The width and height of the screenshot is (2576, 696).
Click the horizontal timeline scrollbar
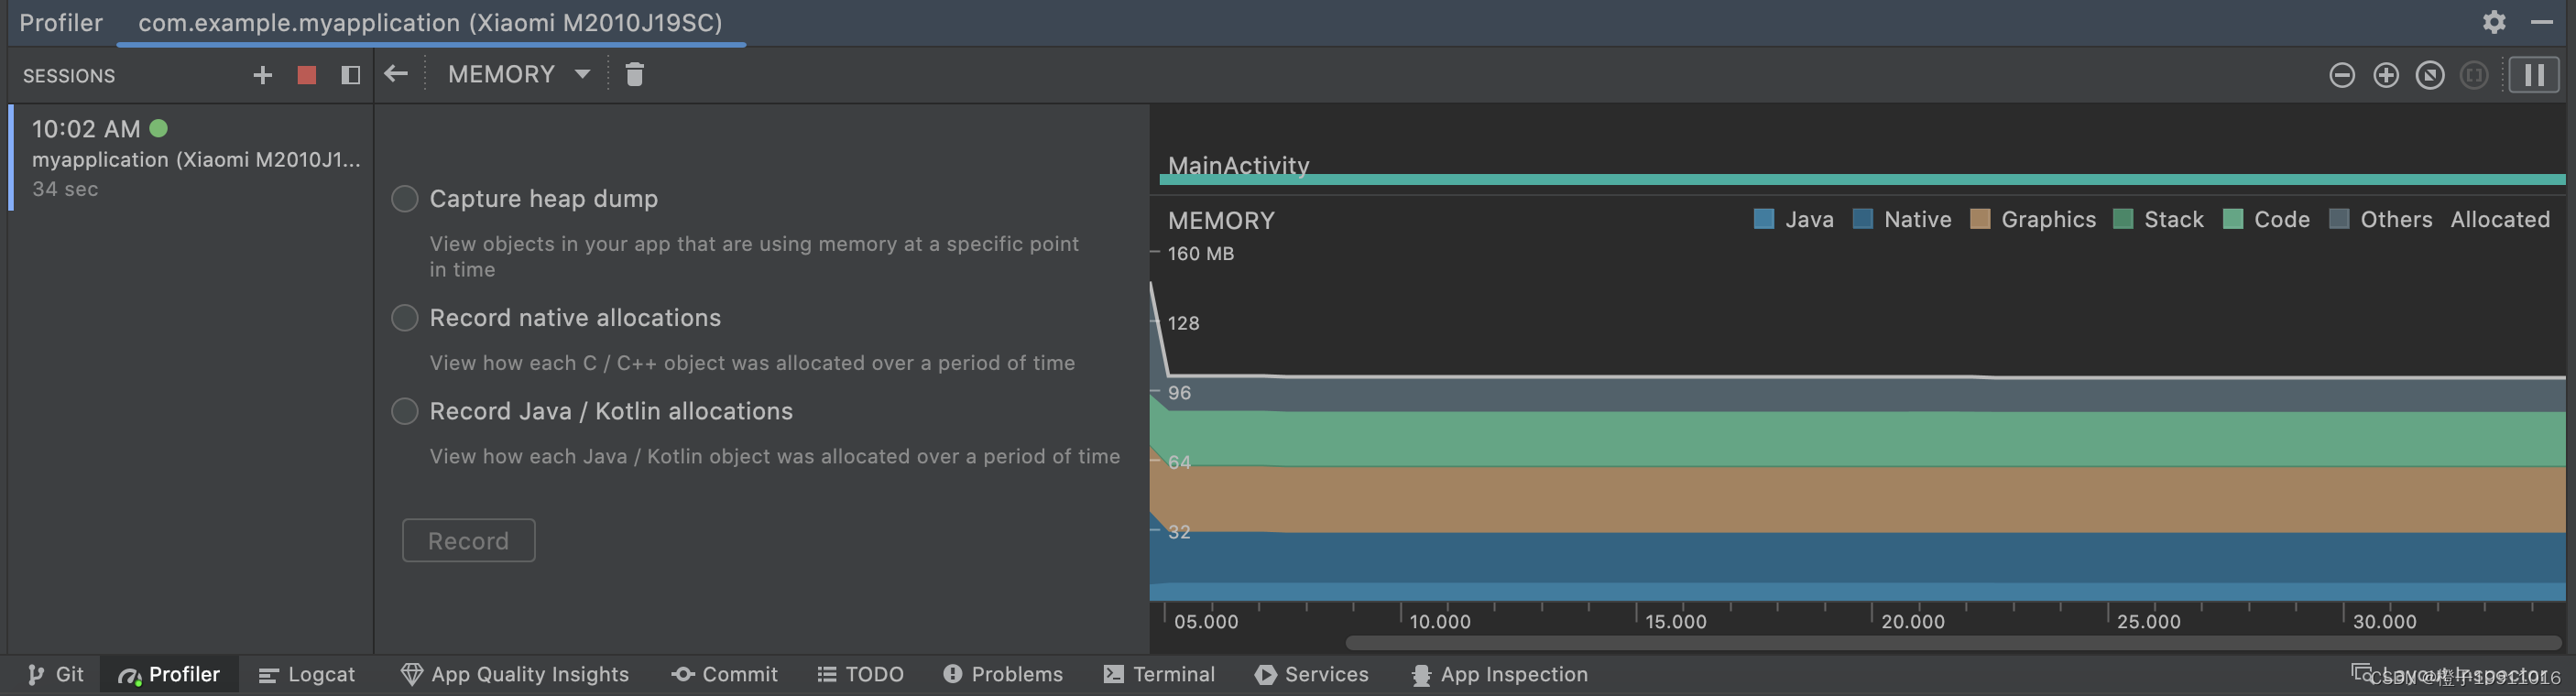[x=1953, y=642]
